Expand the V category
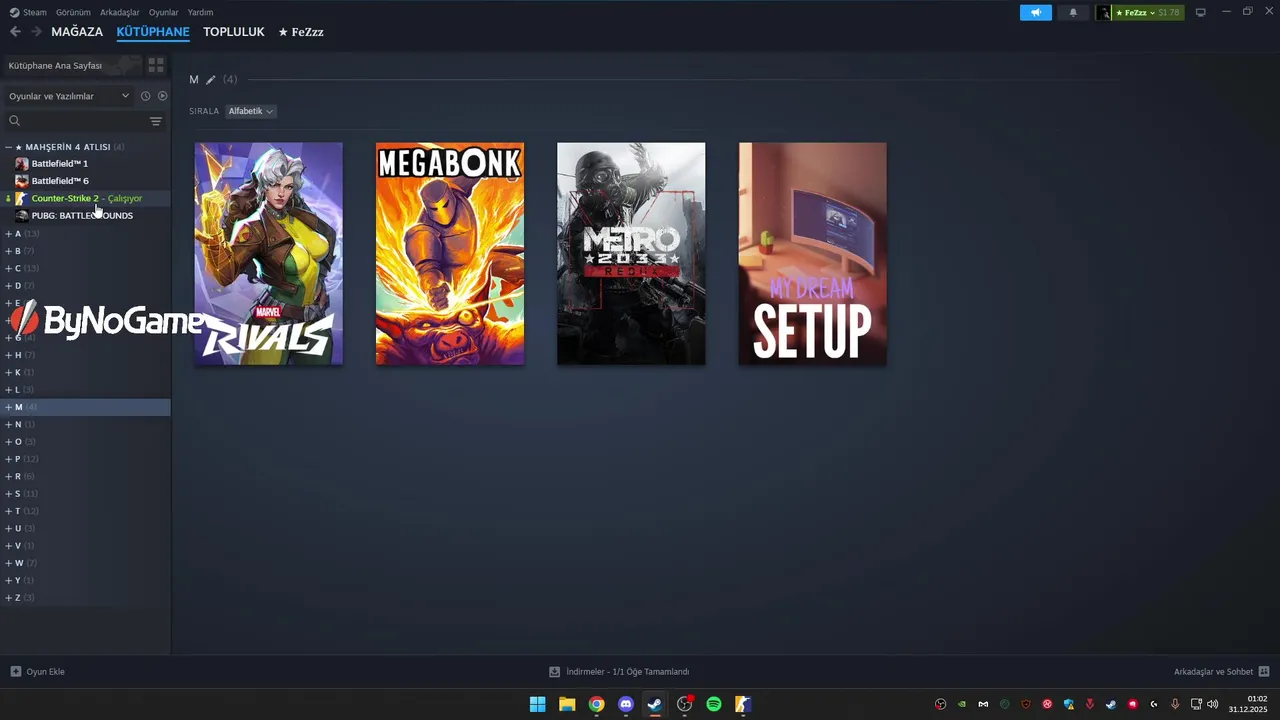This screenshot has height=720, width=1280. 8,546
